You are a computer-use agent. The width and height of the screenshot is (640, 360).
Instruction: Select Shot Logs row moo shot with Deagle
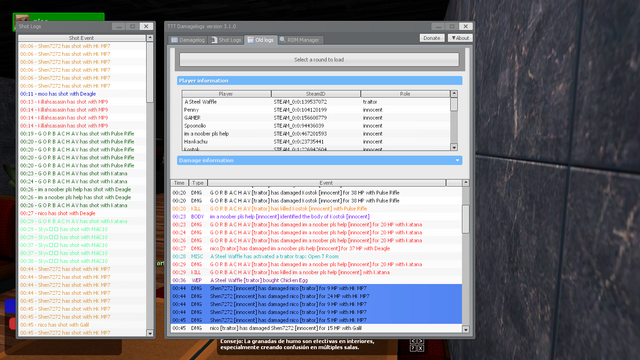click(82, 94)
